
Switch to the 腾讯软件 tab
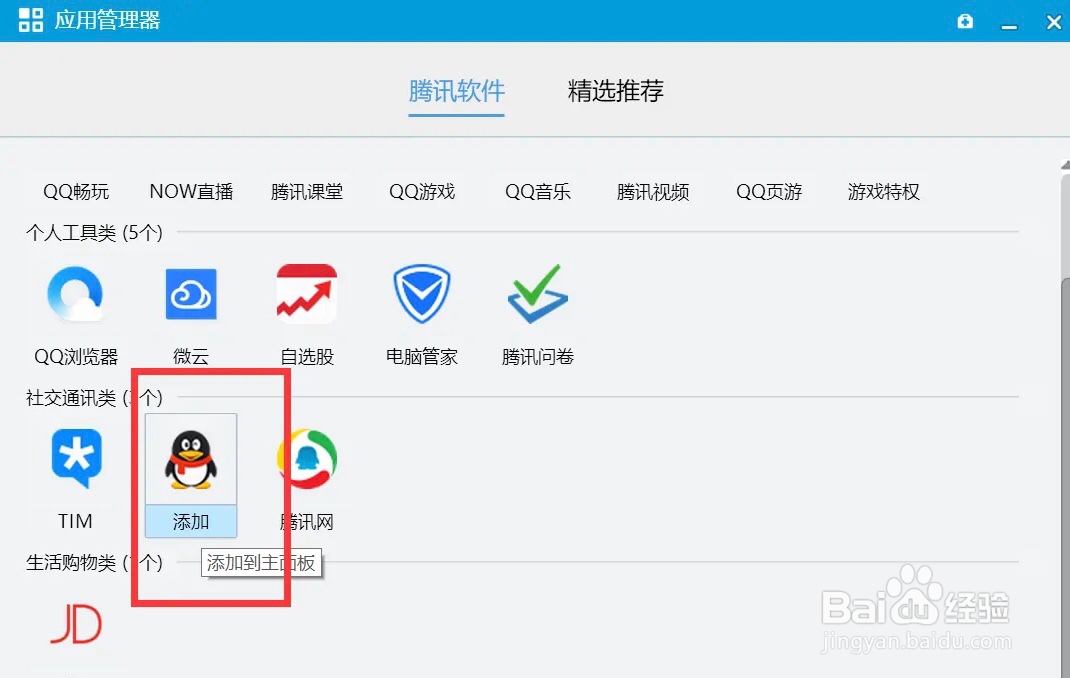[457, 91]
